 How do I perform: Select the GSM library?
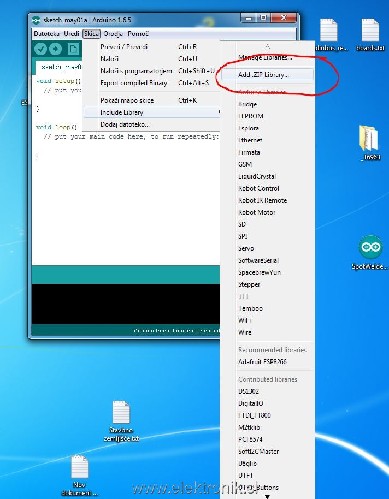[245, 164]
